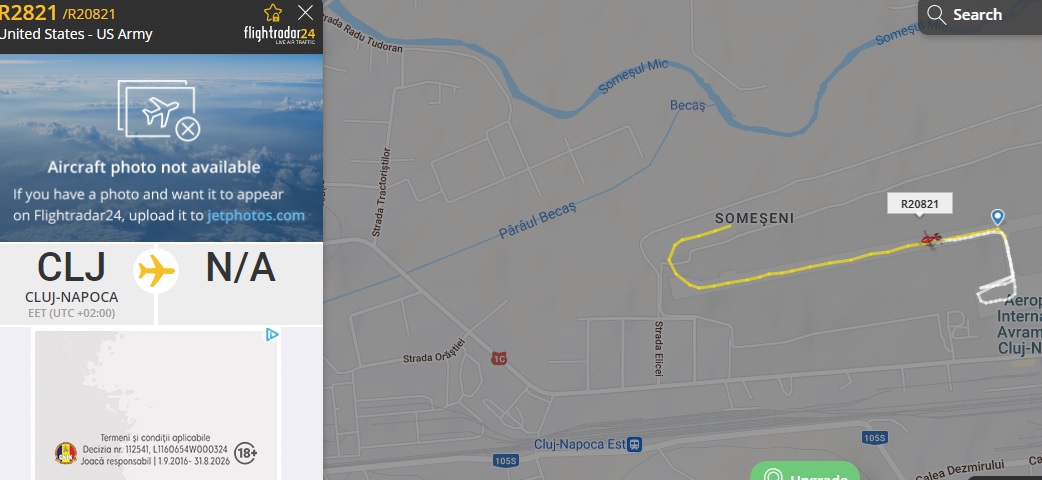Click the R20821 callsign label on map
This screenshot has width=1042, height=480.
(x=920, y=204)
